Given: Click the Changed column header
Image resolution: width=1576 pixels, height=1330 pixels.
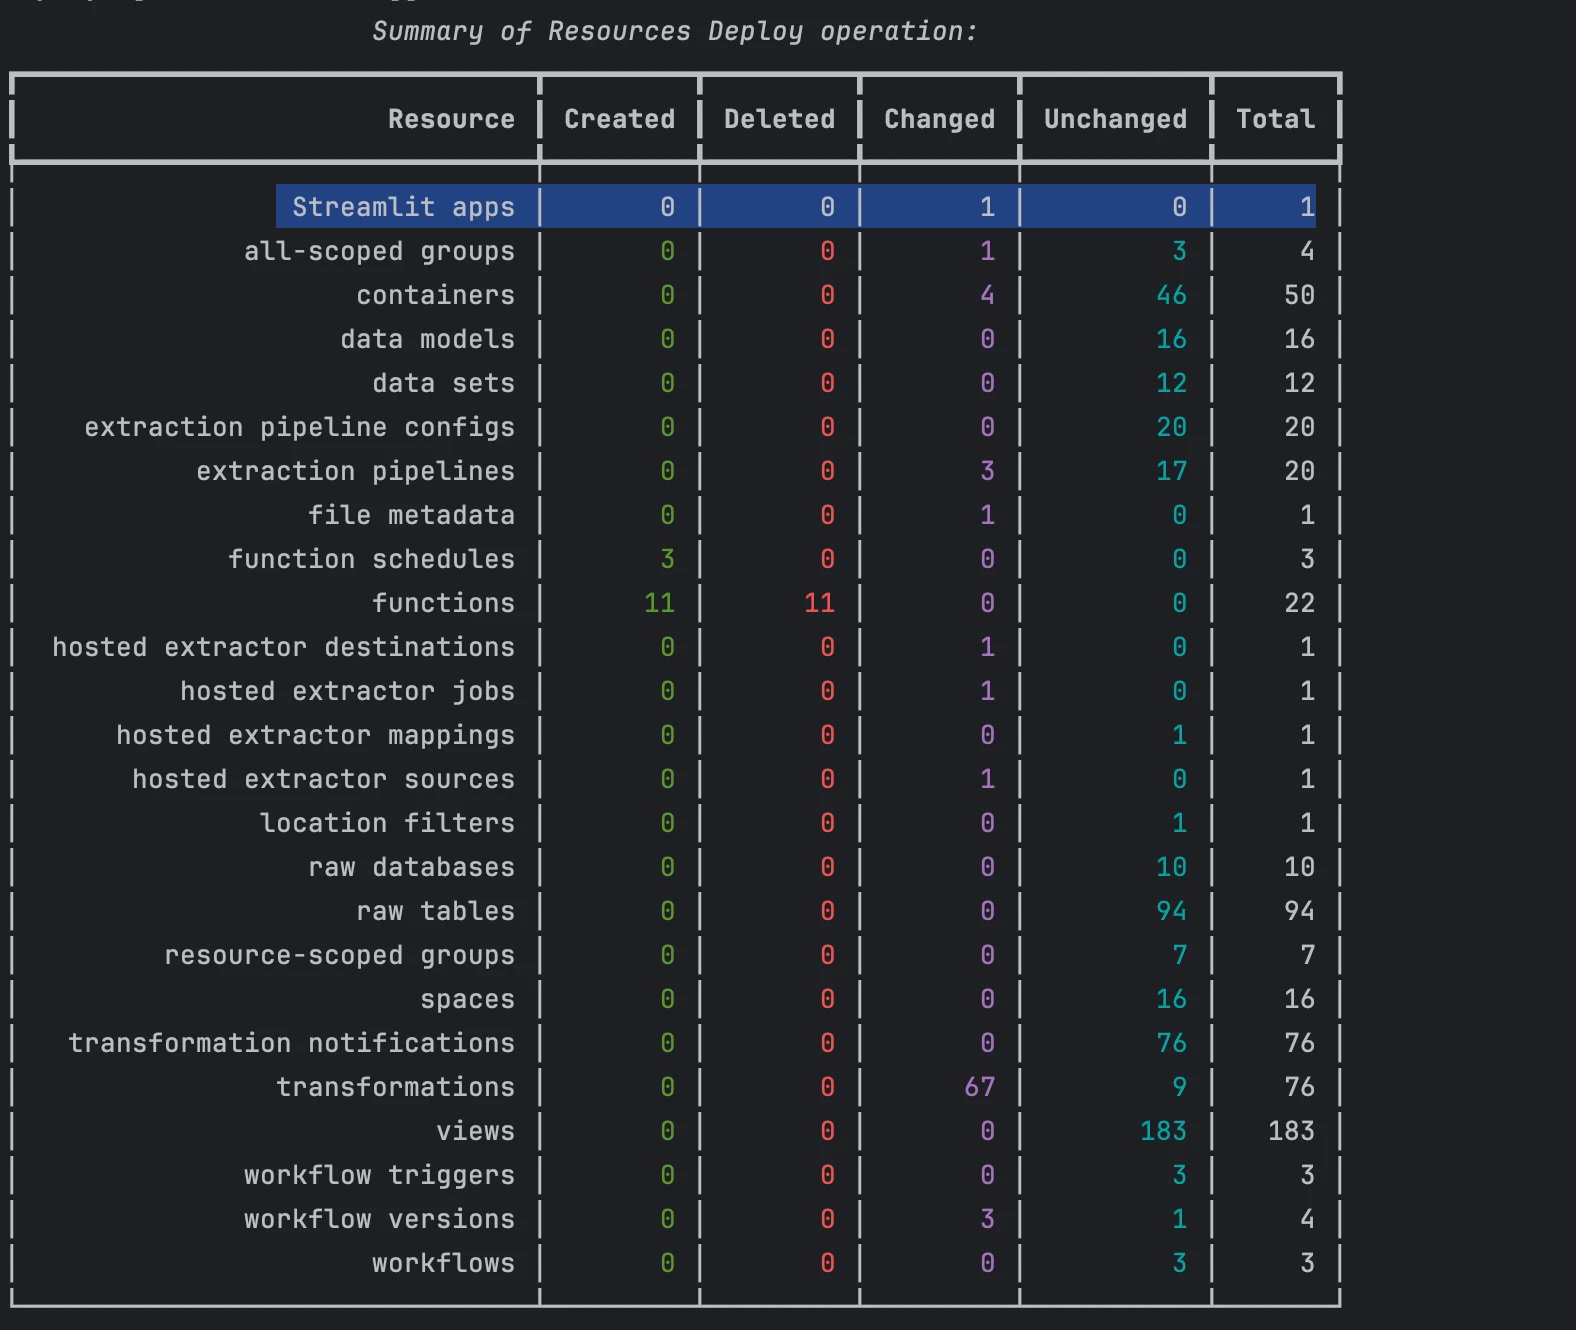Looking at the screenshot, I should pos(939,119).
